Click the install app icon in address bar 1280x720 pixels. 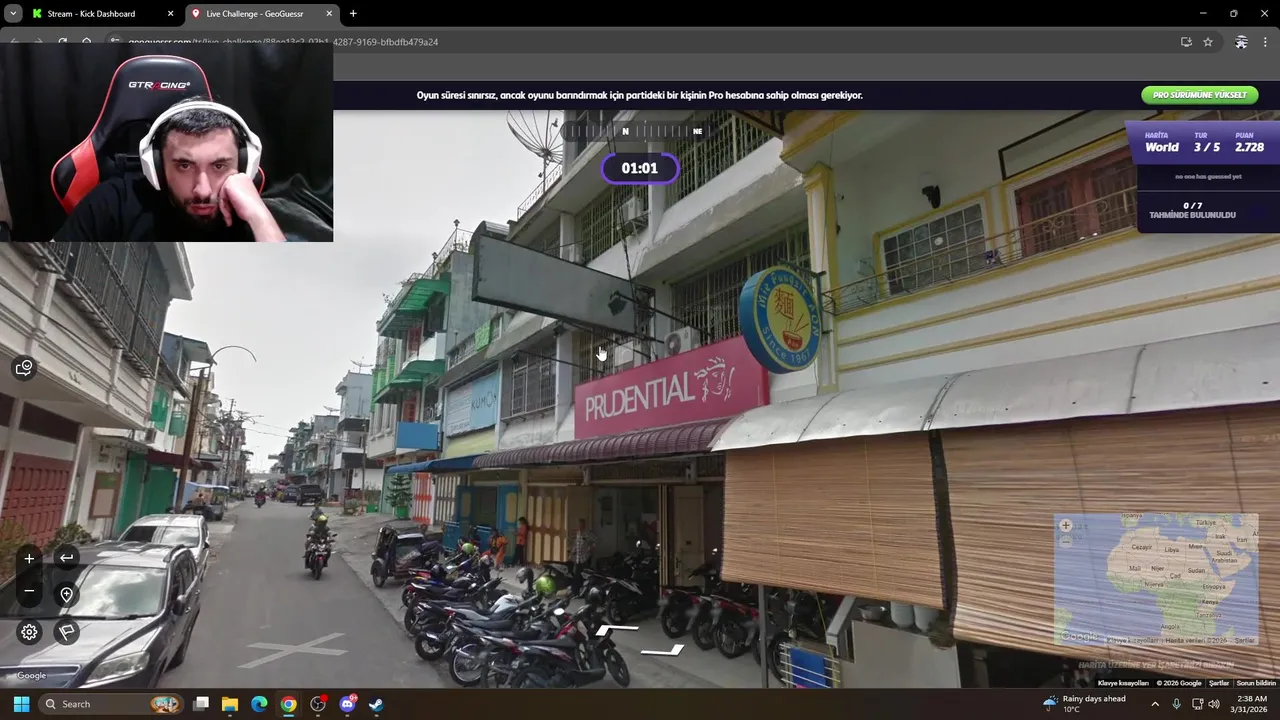point(1186,42)
